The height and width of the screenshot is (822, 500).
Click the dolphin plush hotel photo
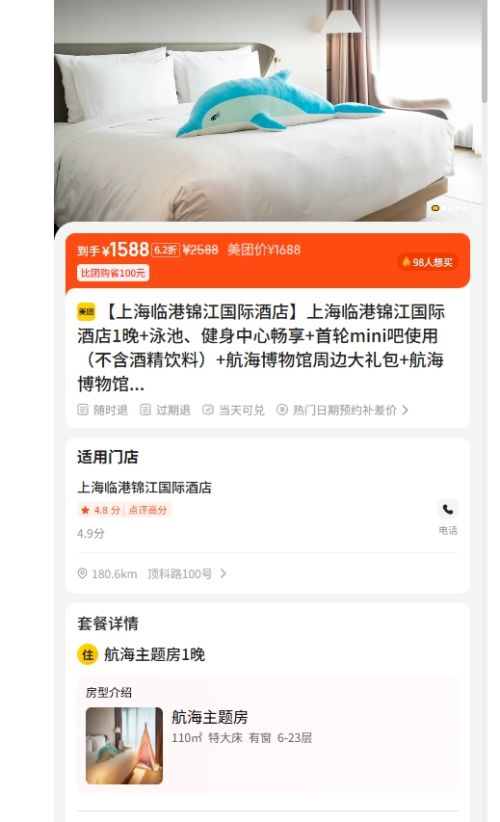[268, 111]
